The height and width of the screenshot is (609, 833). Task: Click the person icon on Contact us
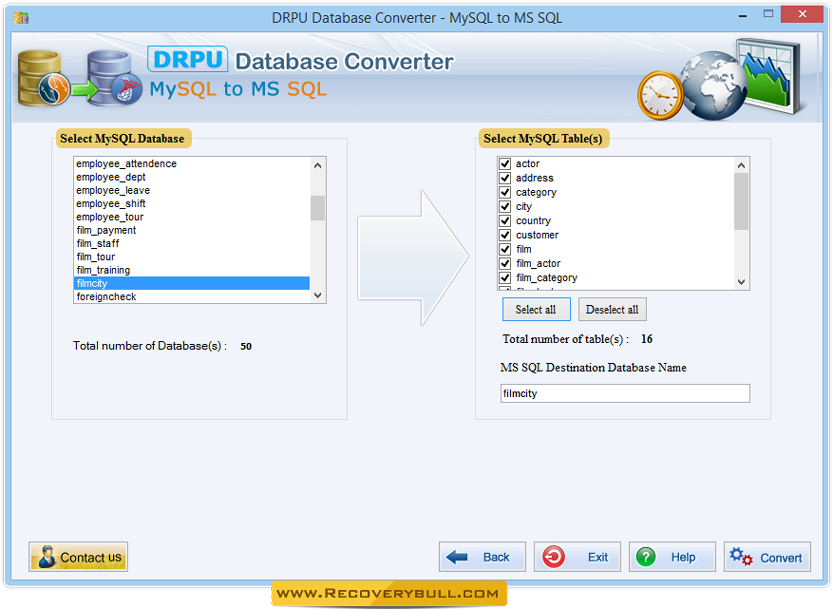pos(47,556)
